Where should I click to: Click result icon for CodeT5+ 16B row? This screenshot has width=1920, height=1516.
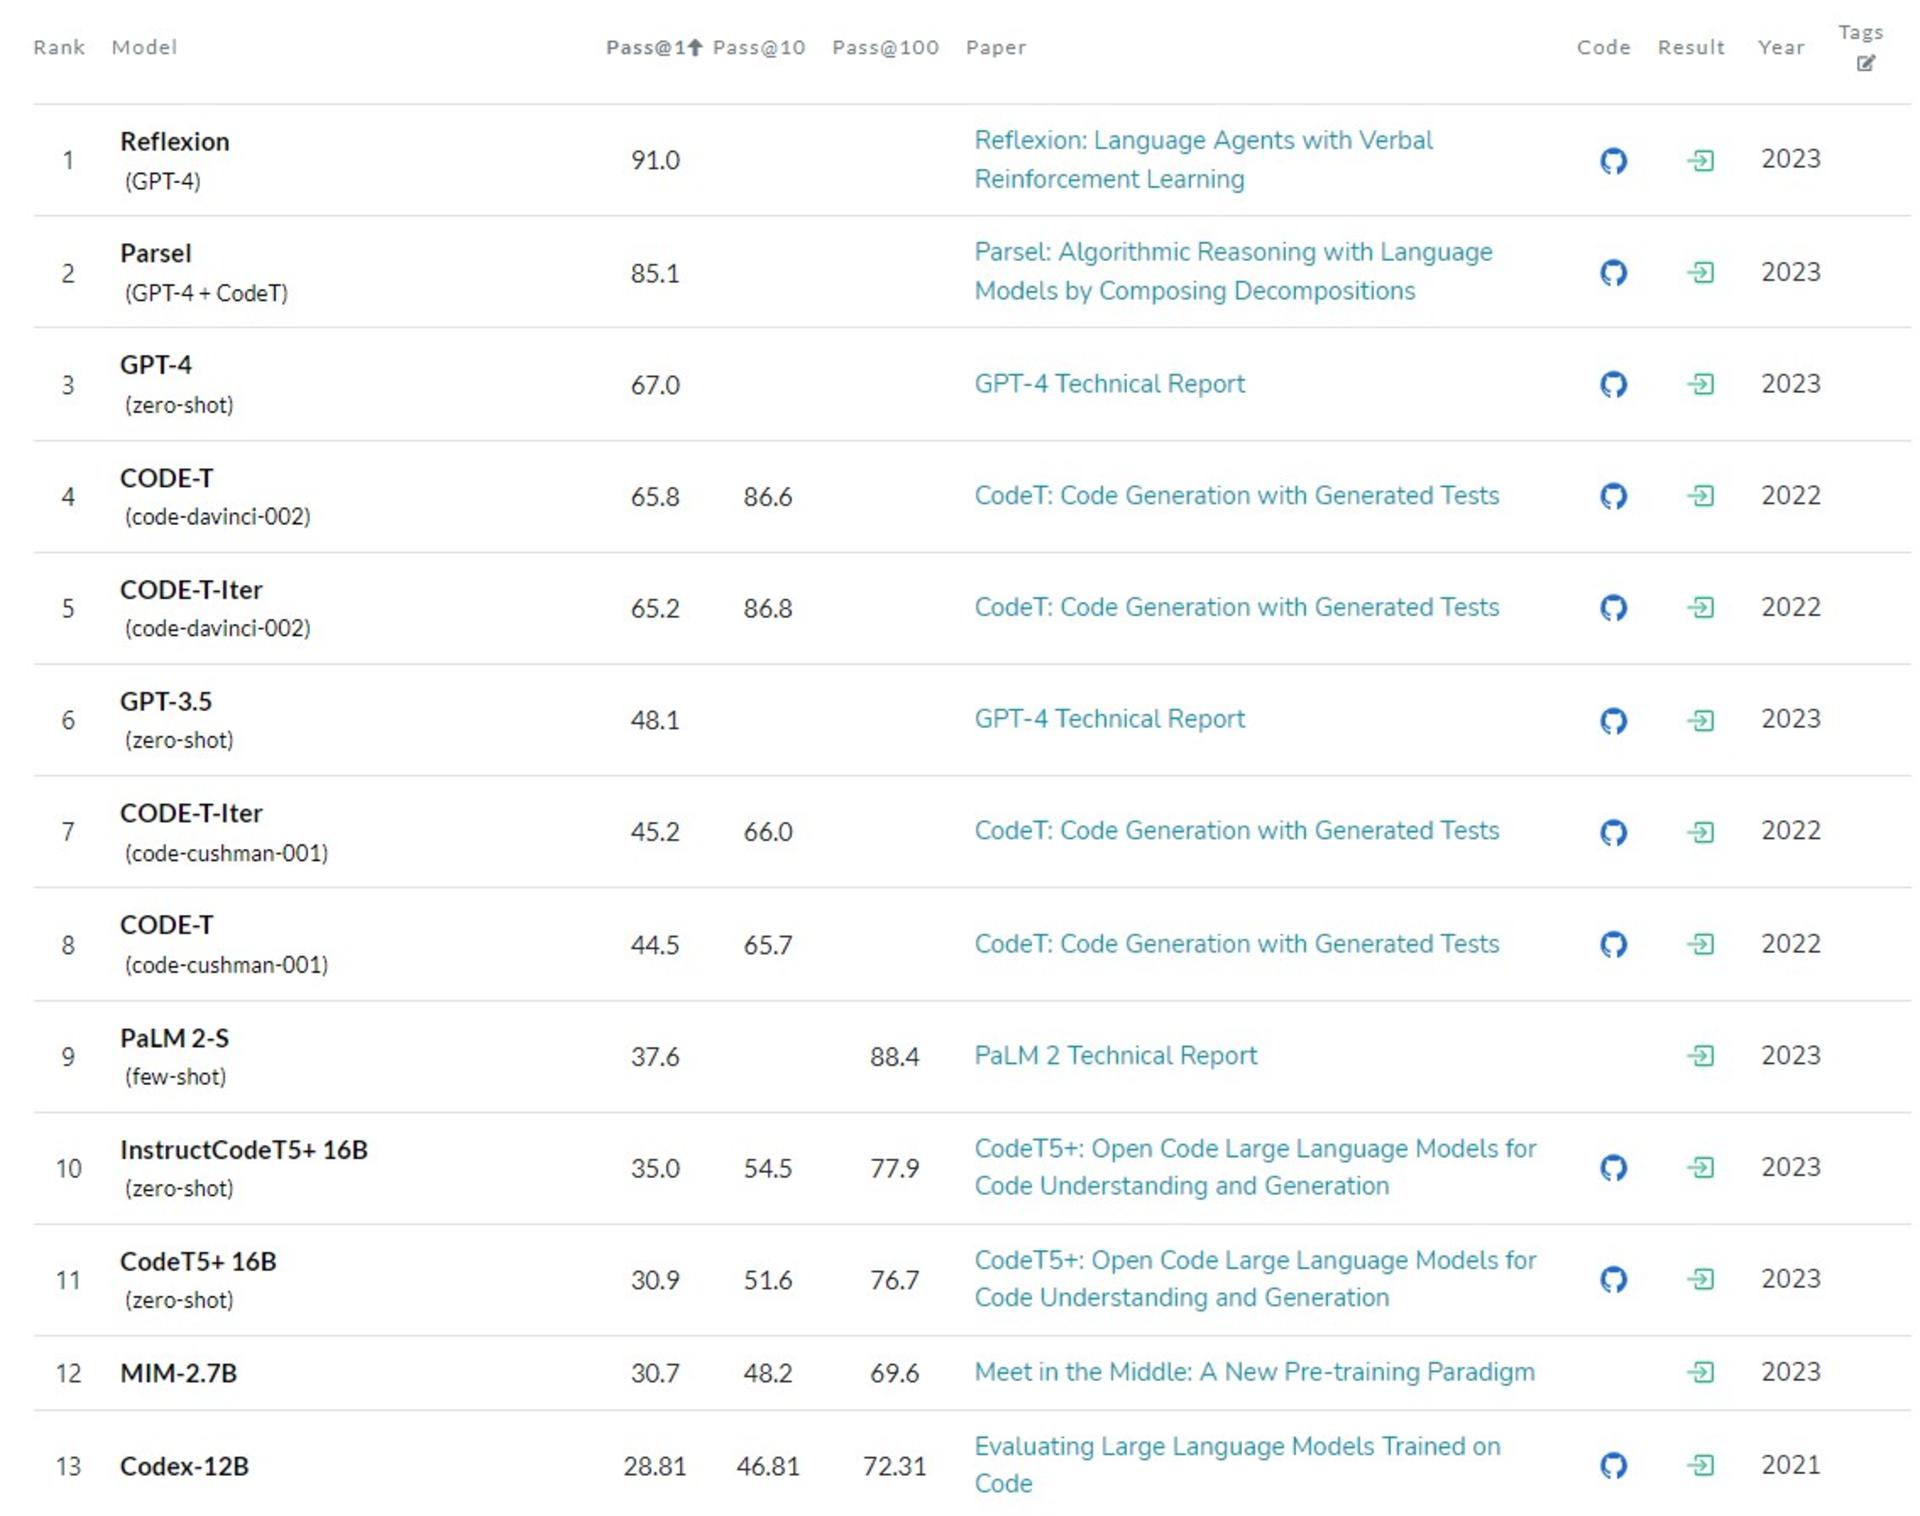pyautogui.click(x=1700, y=1279)
